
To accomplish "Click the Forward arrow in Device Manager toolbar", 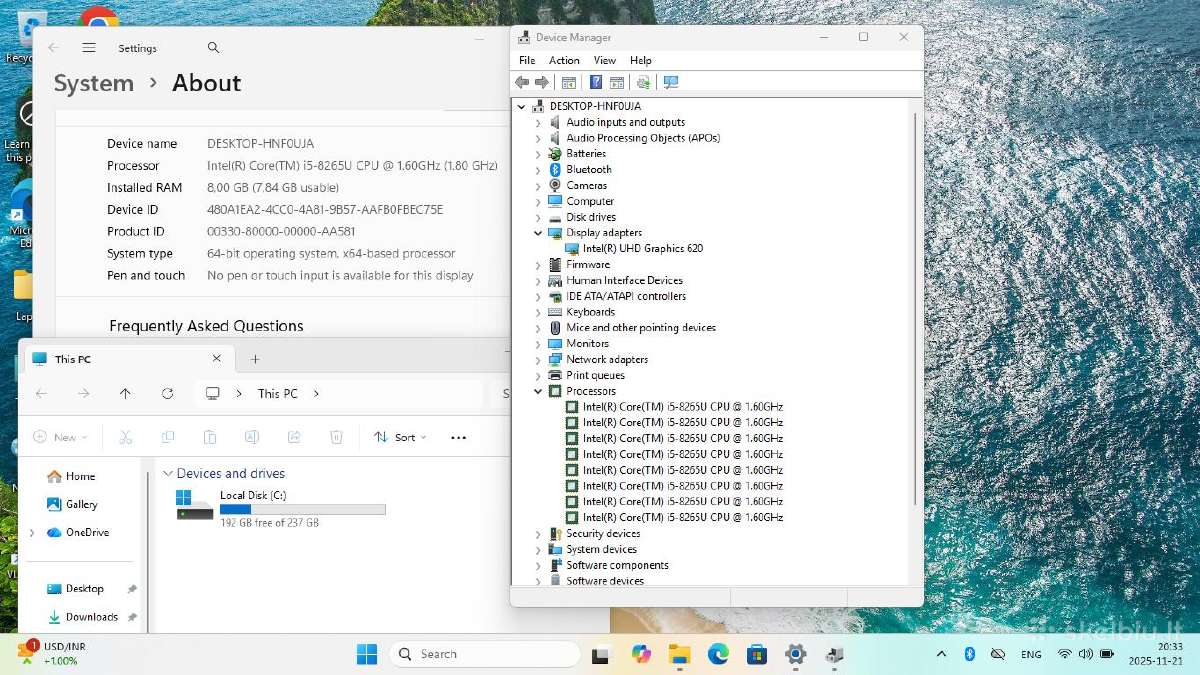I will (x=541, y=82).
